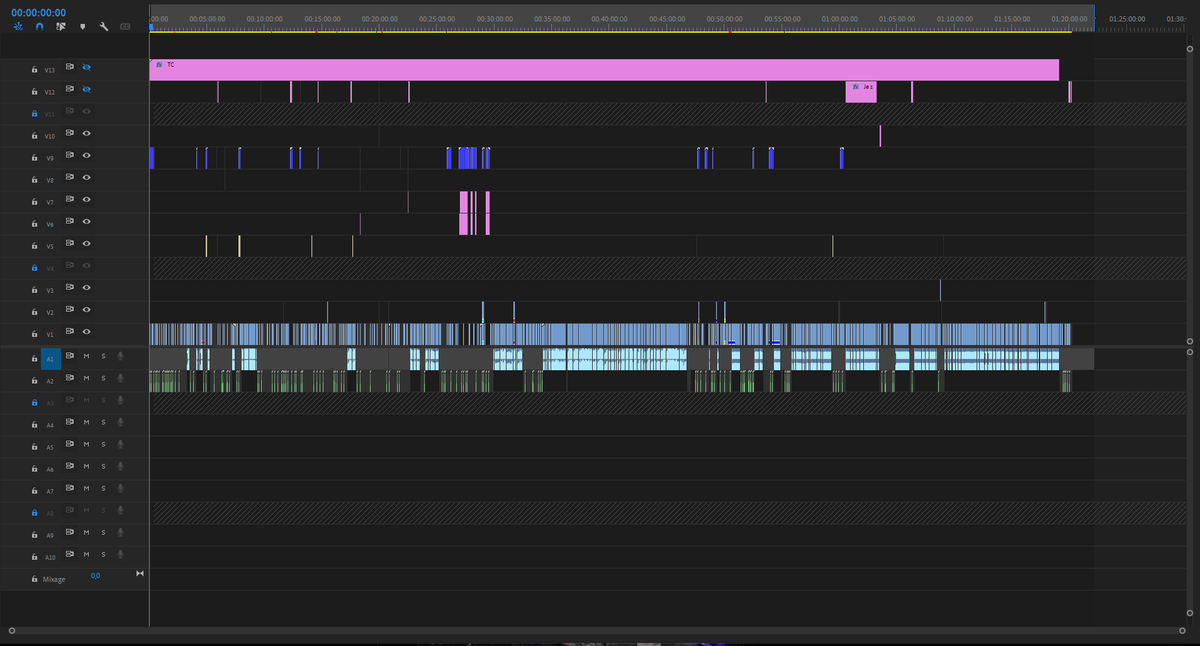
Task: Hide the V10 track output
Action: tap(87, 132)
